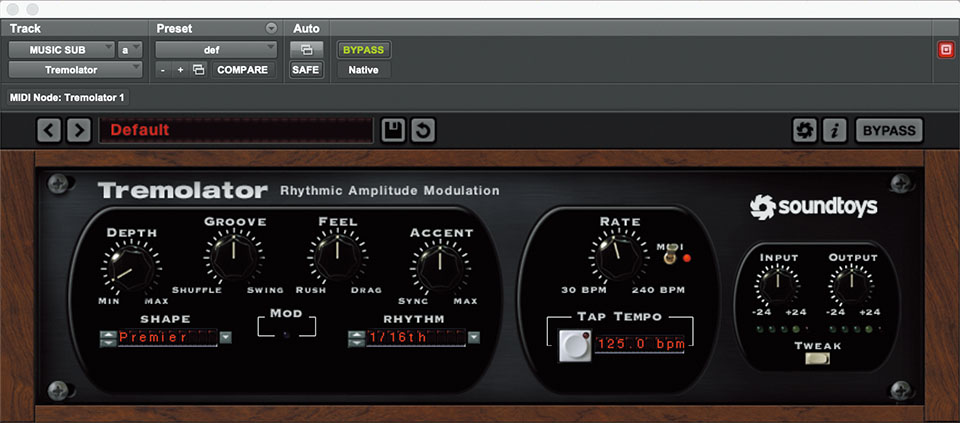This screenshot has height=423, width=960.
Task: Click the Premier shape display
Action: click(168, 337)
